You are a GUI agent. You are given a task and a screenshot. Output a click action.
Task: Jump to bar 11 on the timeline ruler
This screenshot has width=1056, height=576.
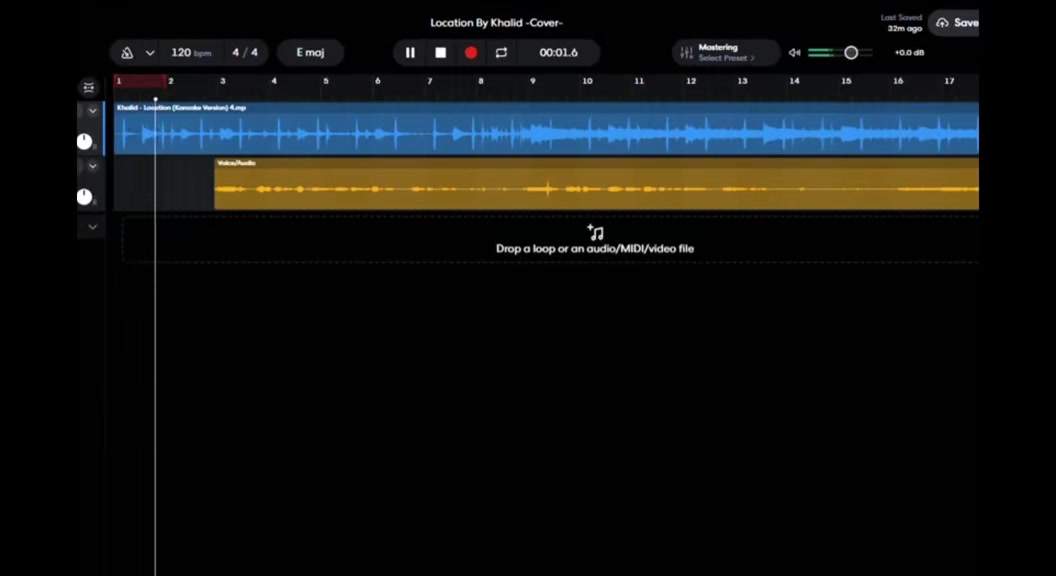click(x=639, y=81)
